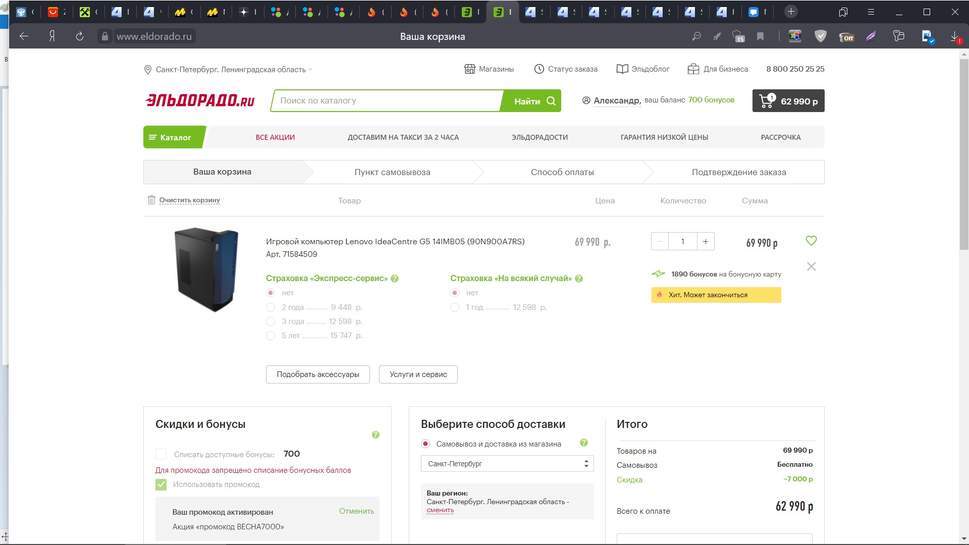Enable the Списать доступные бонусы checkbox
Viewport: 969px width, 545px height.
(161, 454)
